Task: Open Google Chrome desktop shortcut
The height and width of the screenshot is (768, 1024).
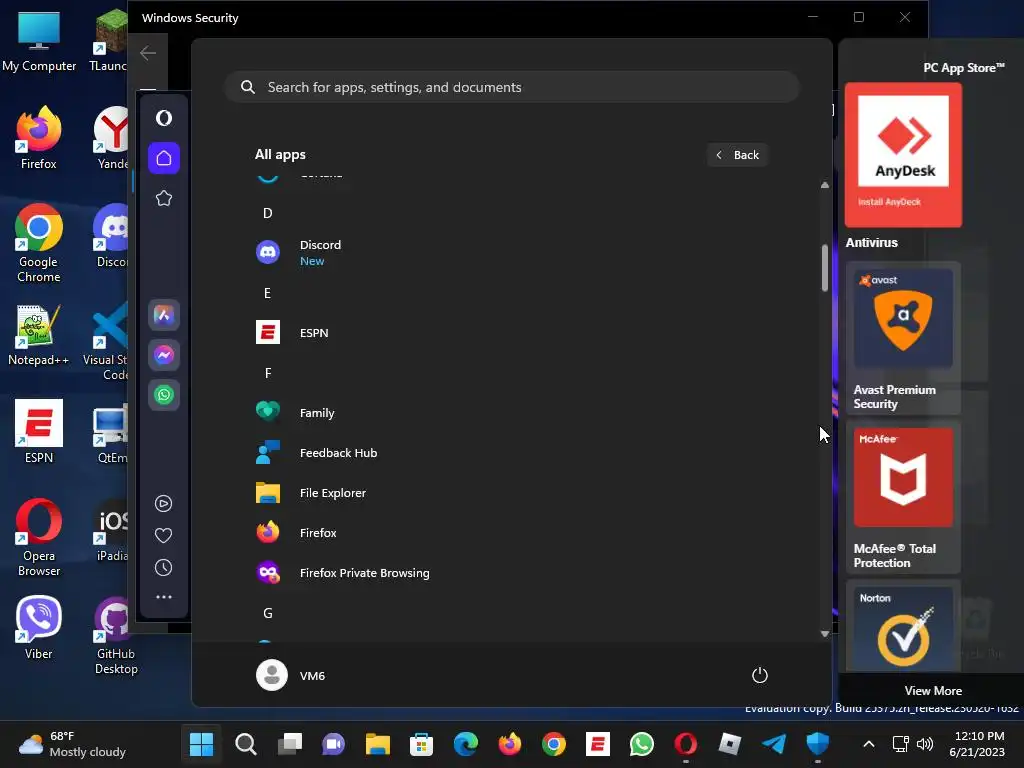Action: click(39, 243)
